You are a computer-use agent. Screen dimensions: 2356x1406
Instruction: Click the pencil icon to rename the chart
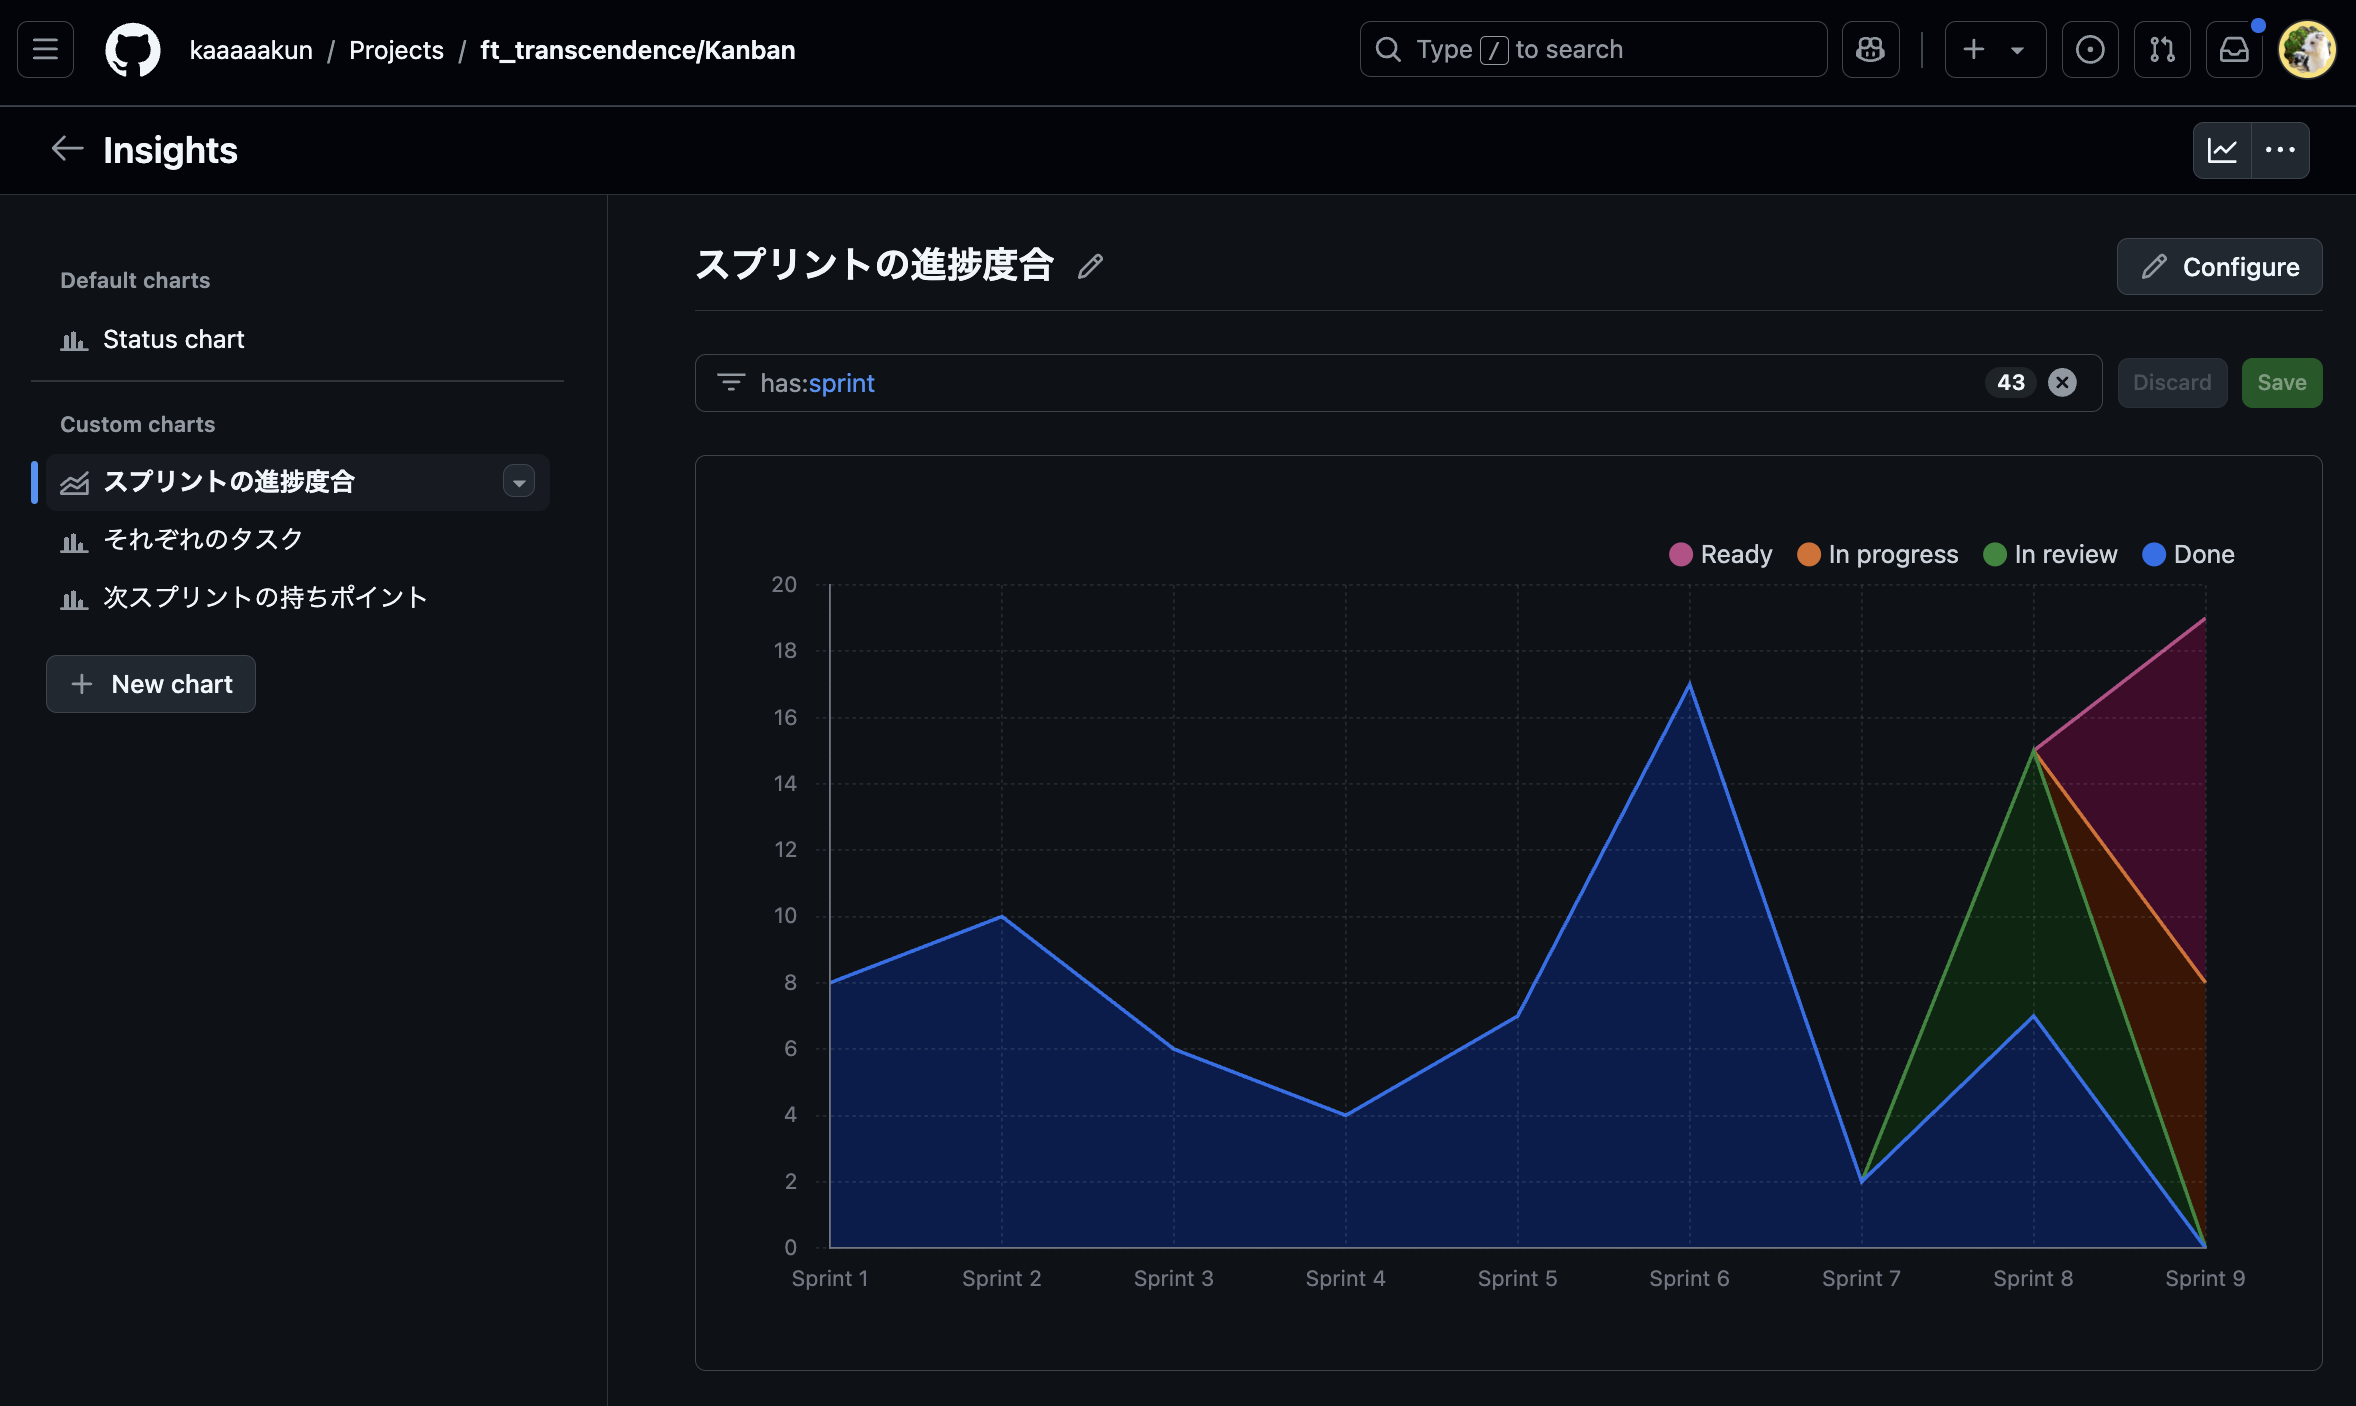click(1091, 266)
